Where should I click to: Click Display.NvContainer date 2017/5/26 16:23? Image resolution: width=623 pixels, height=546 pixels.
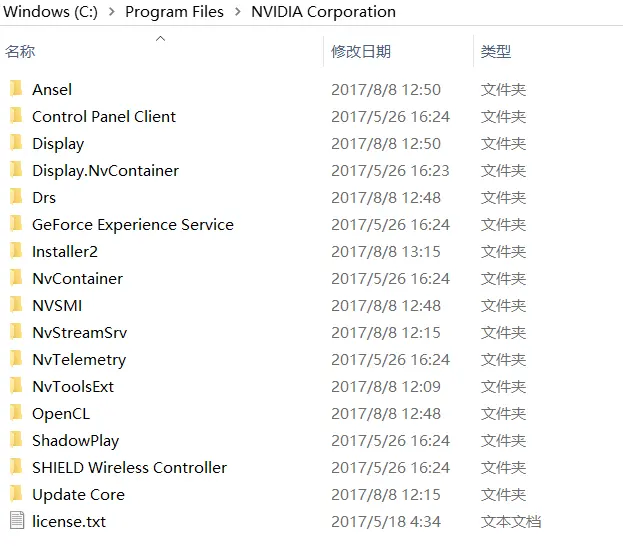(390, 171)
